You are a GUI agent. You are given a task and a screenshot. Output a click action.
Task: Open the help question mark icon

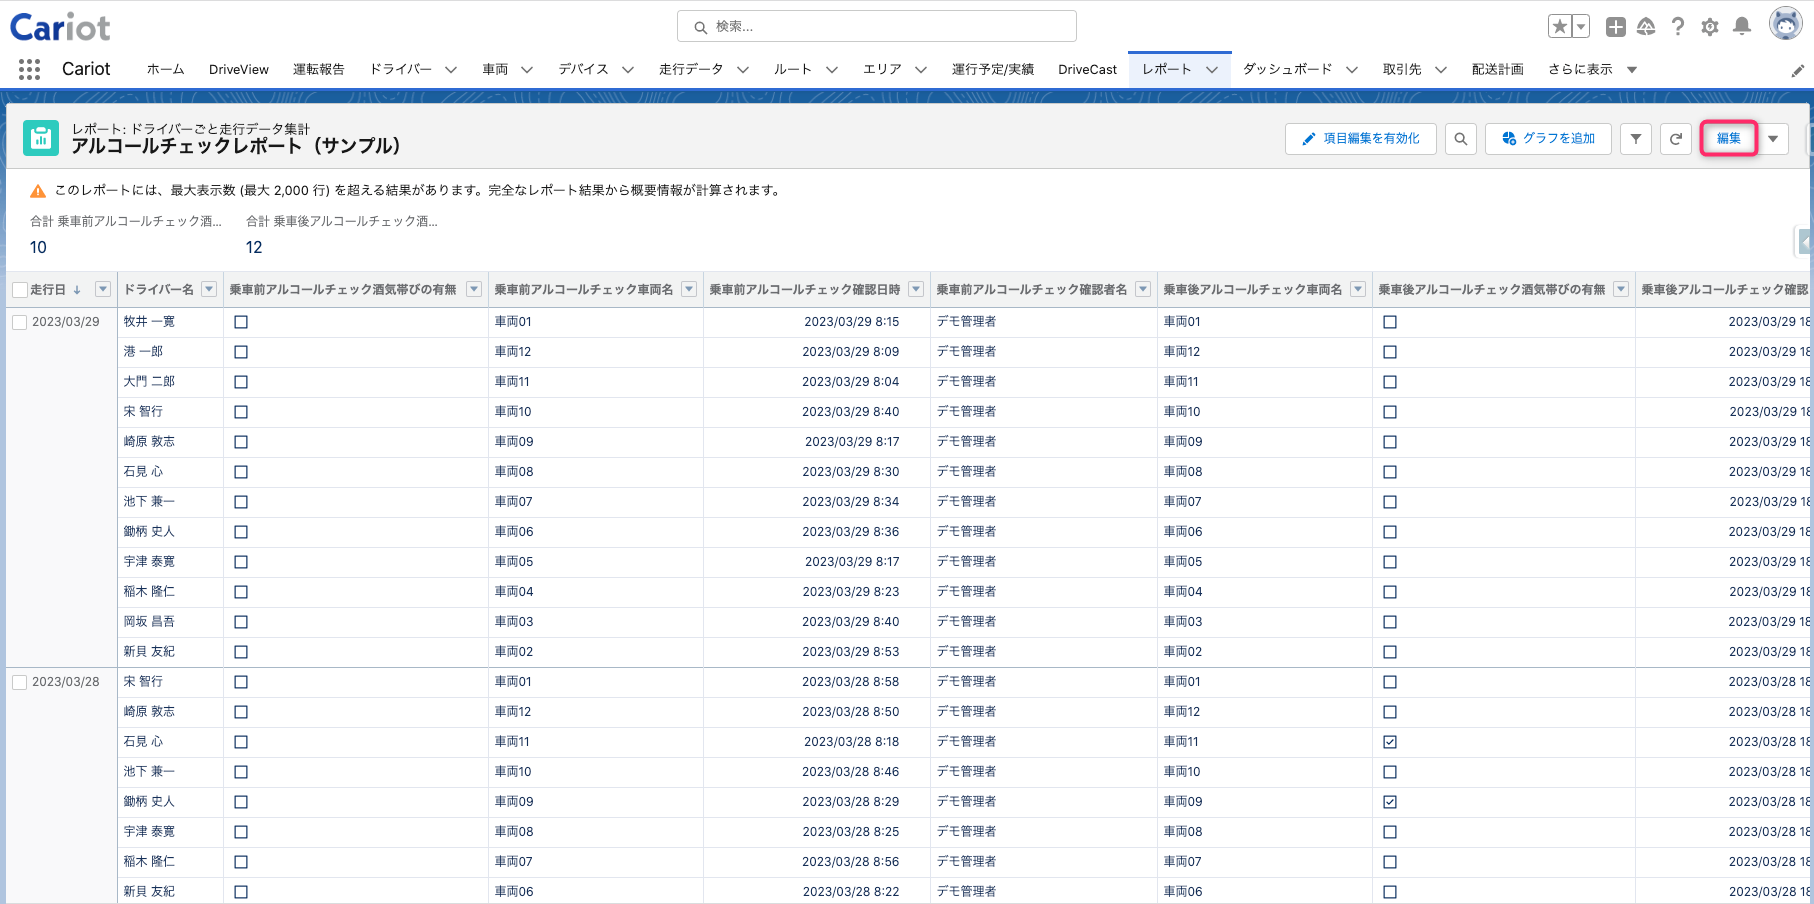pos(1678,27)
